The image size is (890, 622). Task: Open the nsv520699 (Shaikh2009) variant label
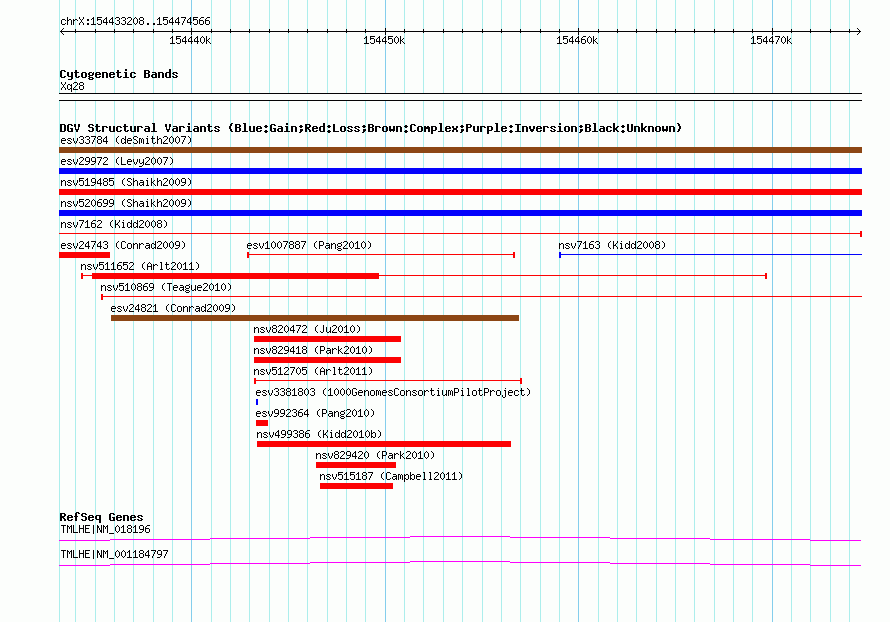point(126,203)
